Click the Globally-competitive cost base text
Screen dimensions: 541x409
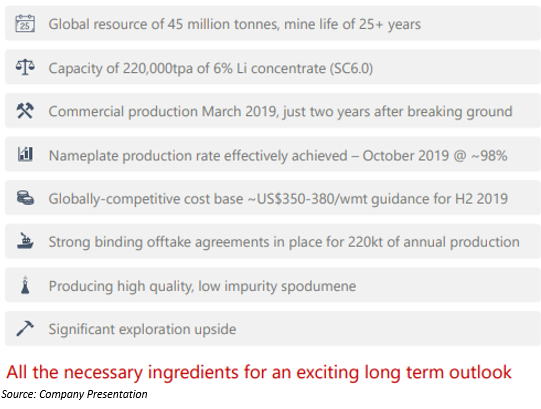click(x=146, y=199)
